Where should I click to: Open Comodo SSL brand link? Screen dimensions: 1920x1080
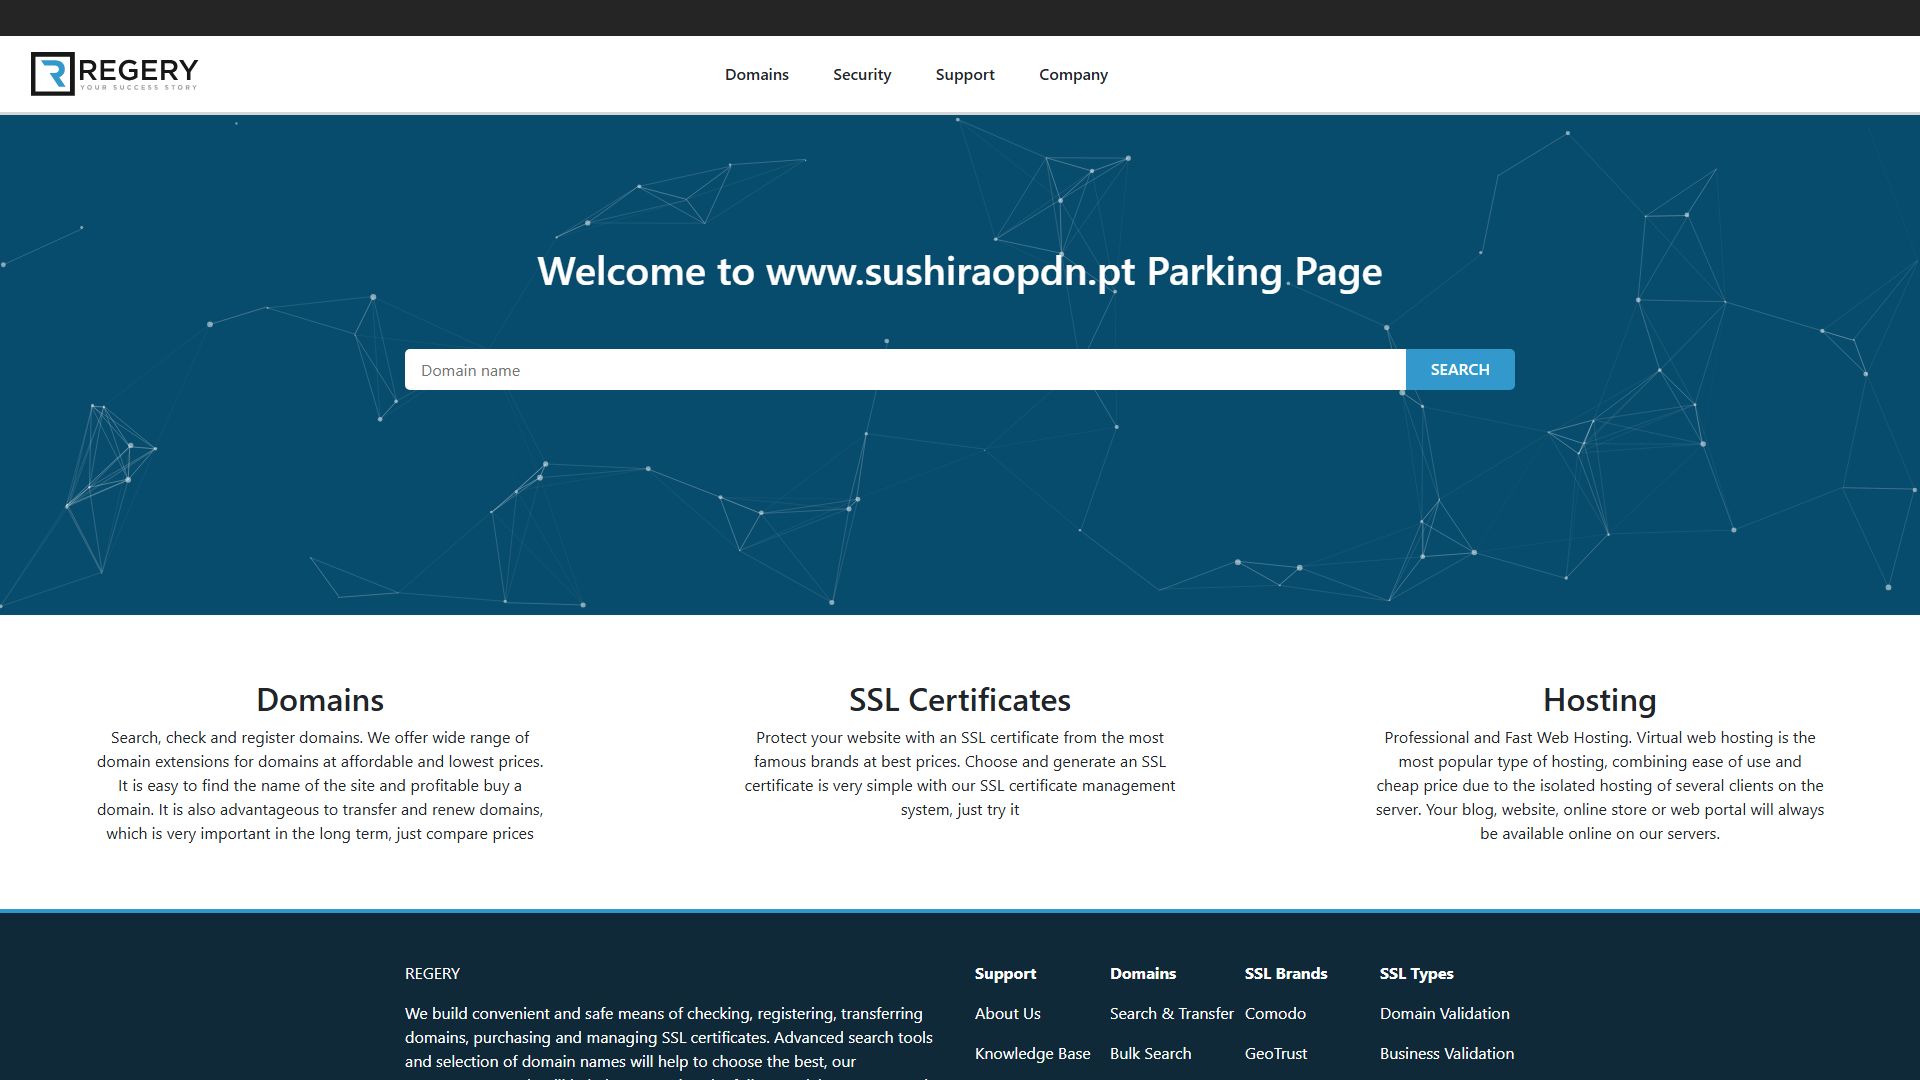[1276, 1014]
